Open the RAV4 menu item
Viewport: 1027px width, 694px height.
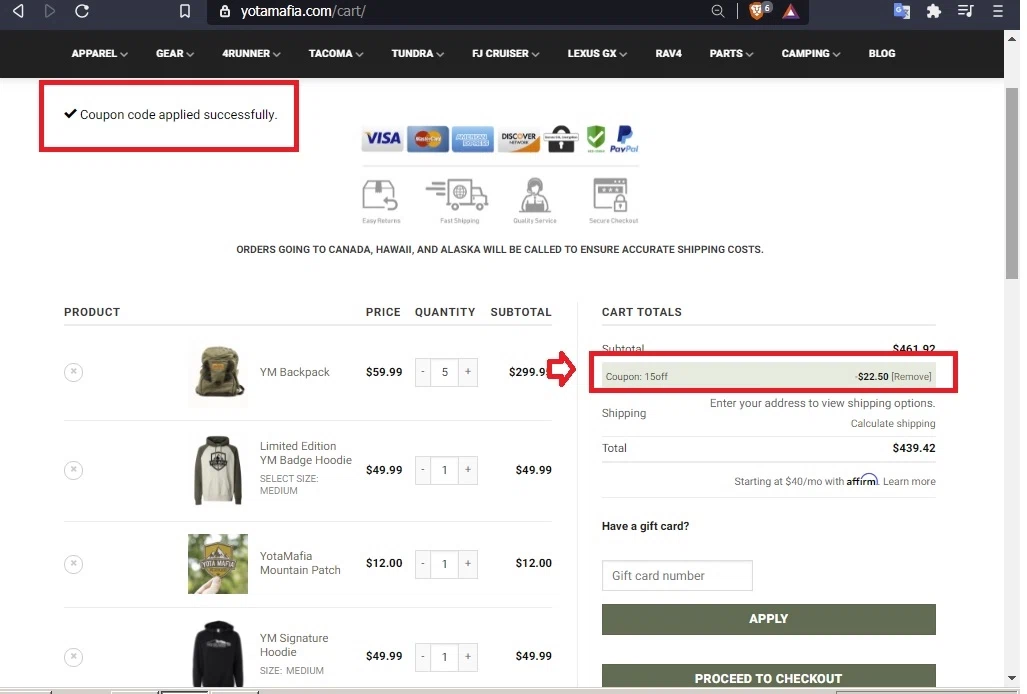coord(668,54)
